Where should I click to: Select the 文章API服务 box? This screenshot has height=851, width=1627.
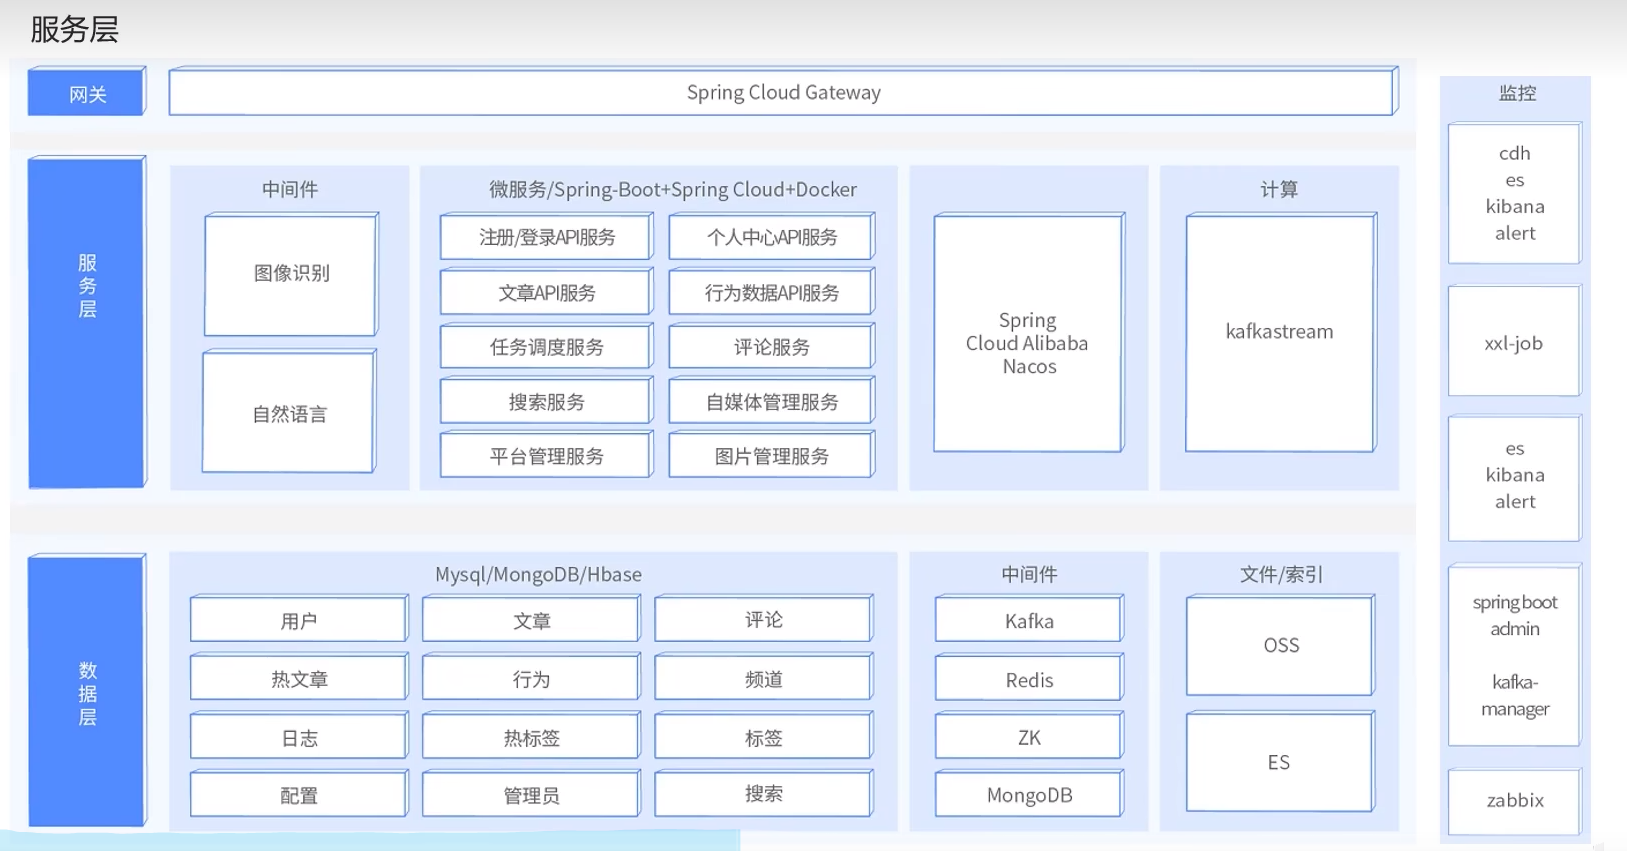[547, 292]
